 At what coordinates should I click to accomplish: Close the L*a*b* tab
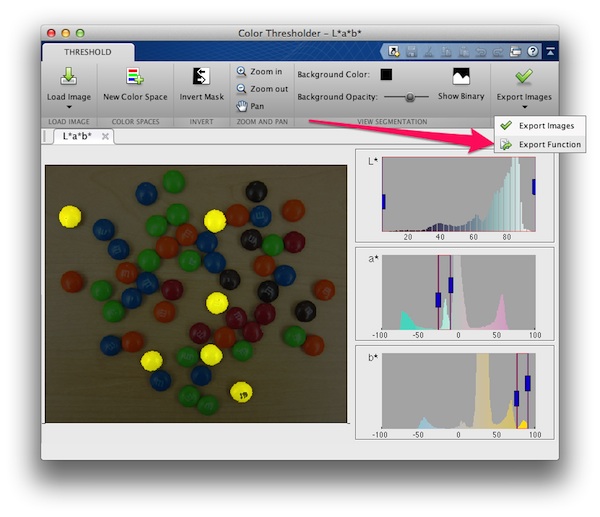click(105, 136)
